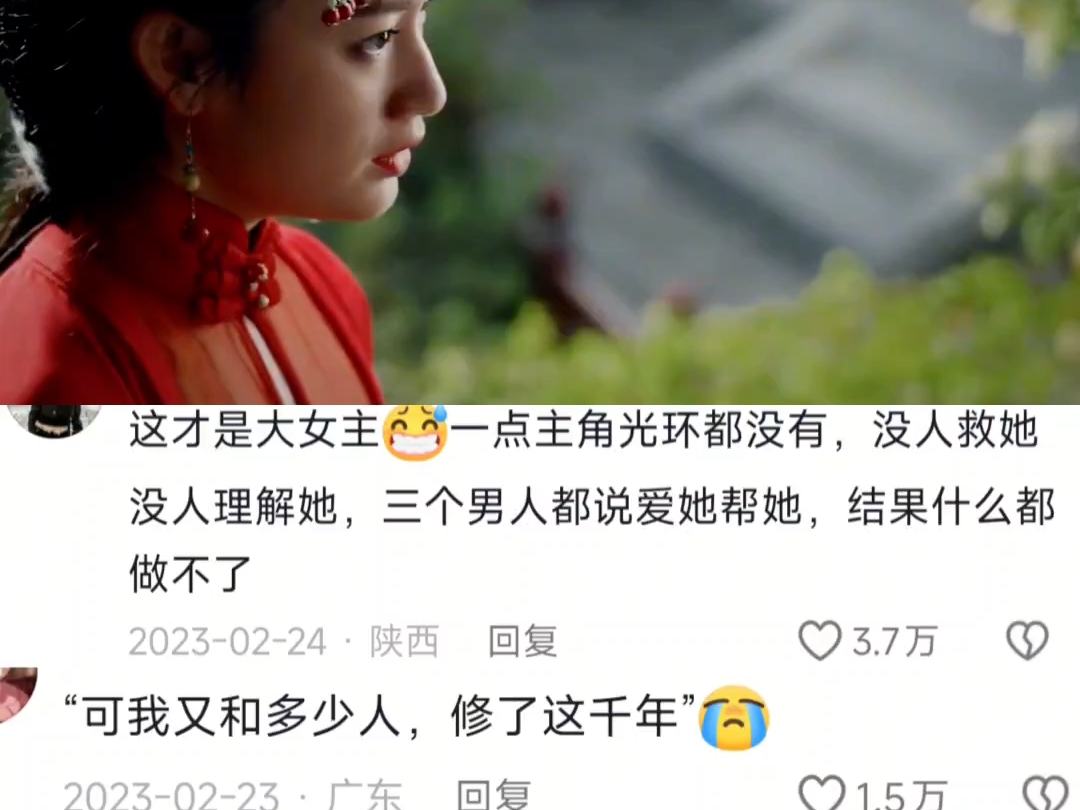Tap 回复 under the 2023-02-23 comment

493,794
